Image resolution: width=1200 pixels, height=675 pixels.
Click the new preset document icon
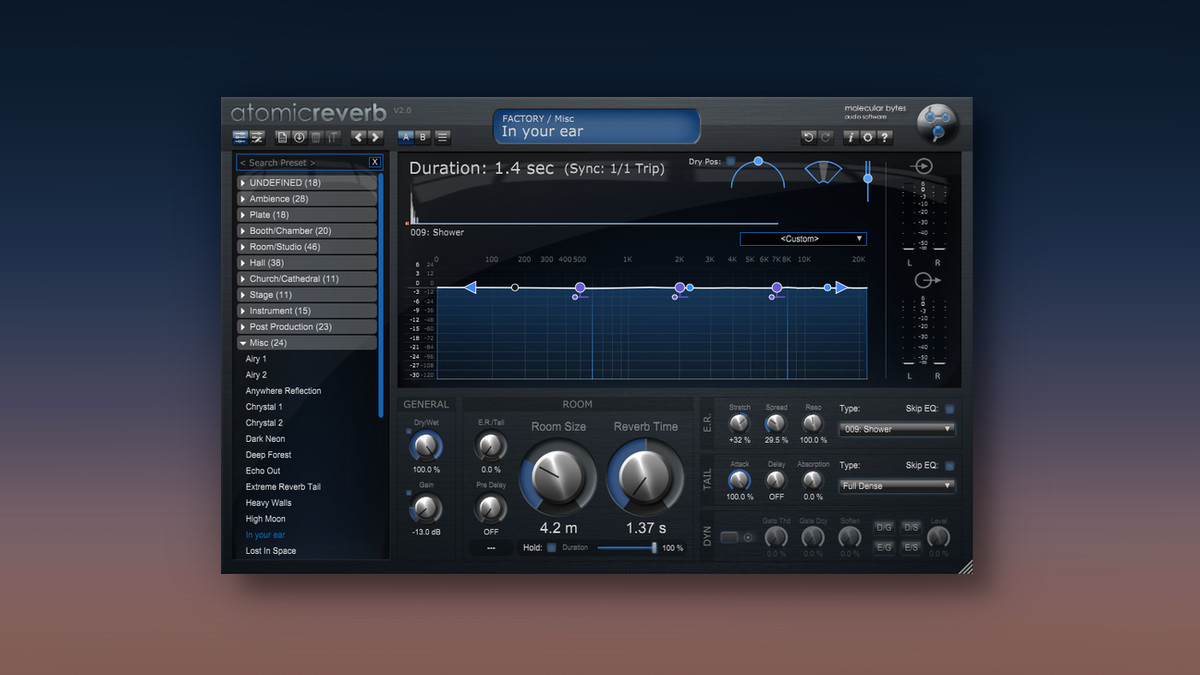[x=282, y=137]
